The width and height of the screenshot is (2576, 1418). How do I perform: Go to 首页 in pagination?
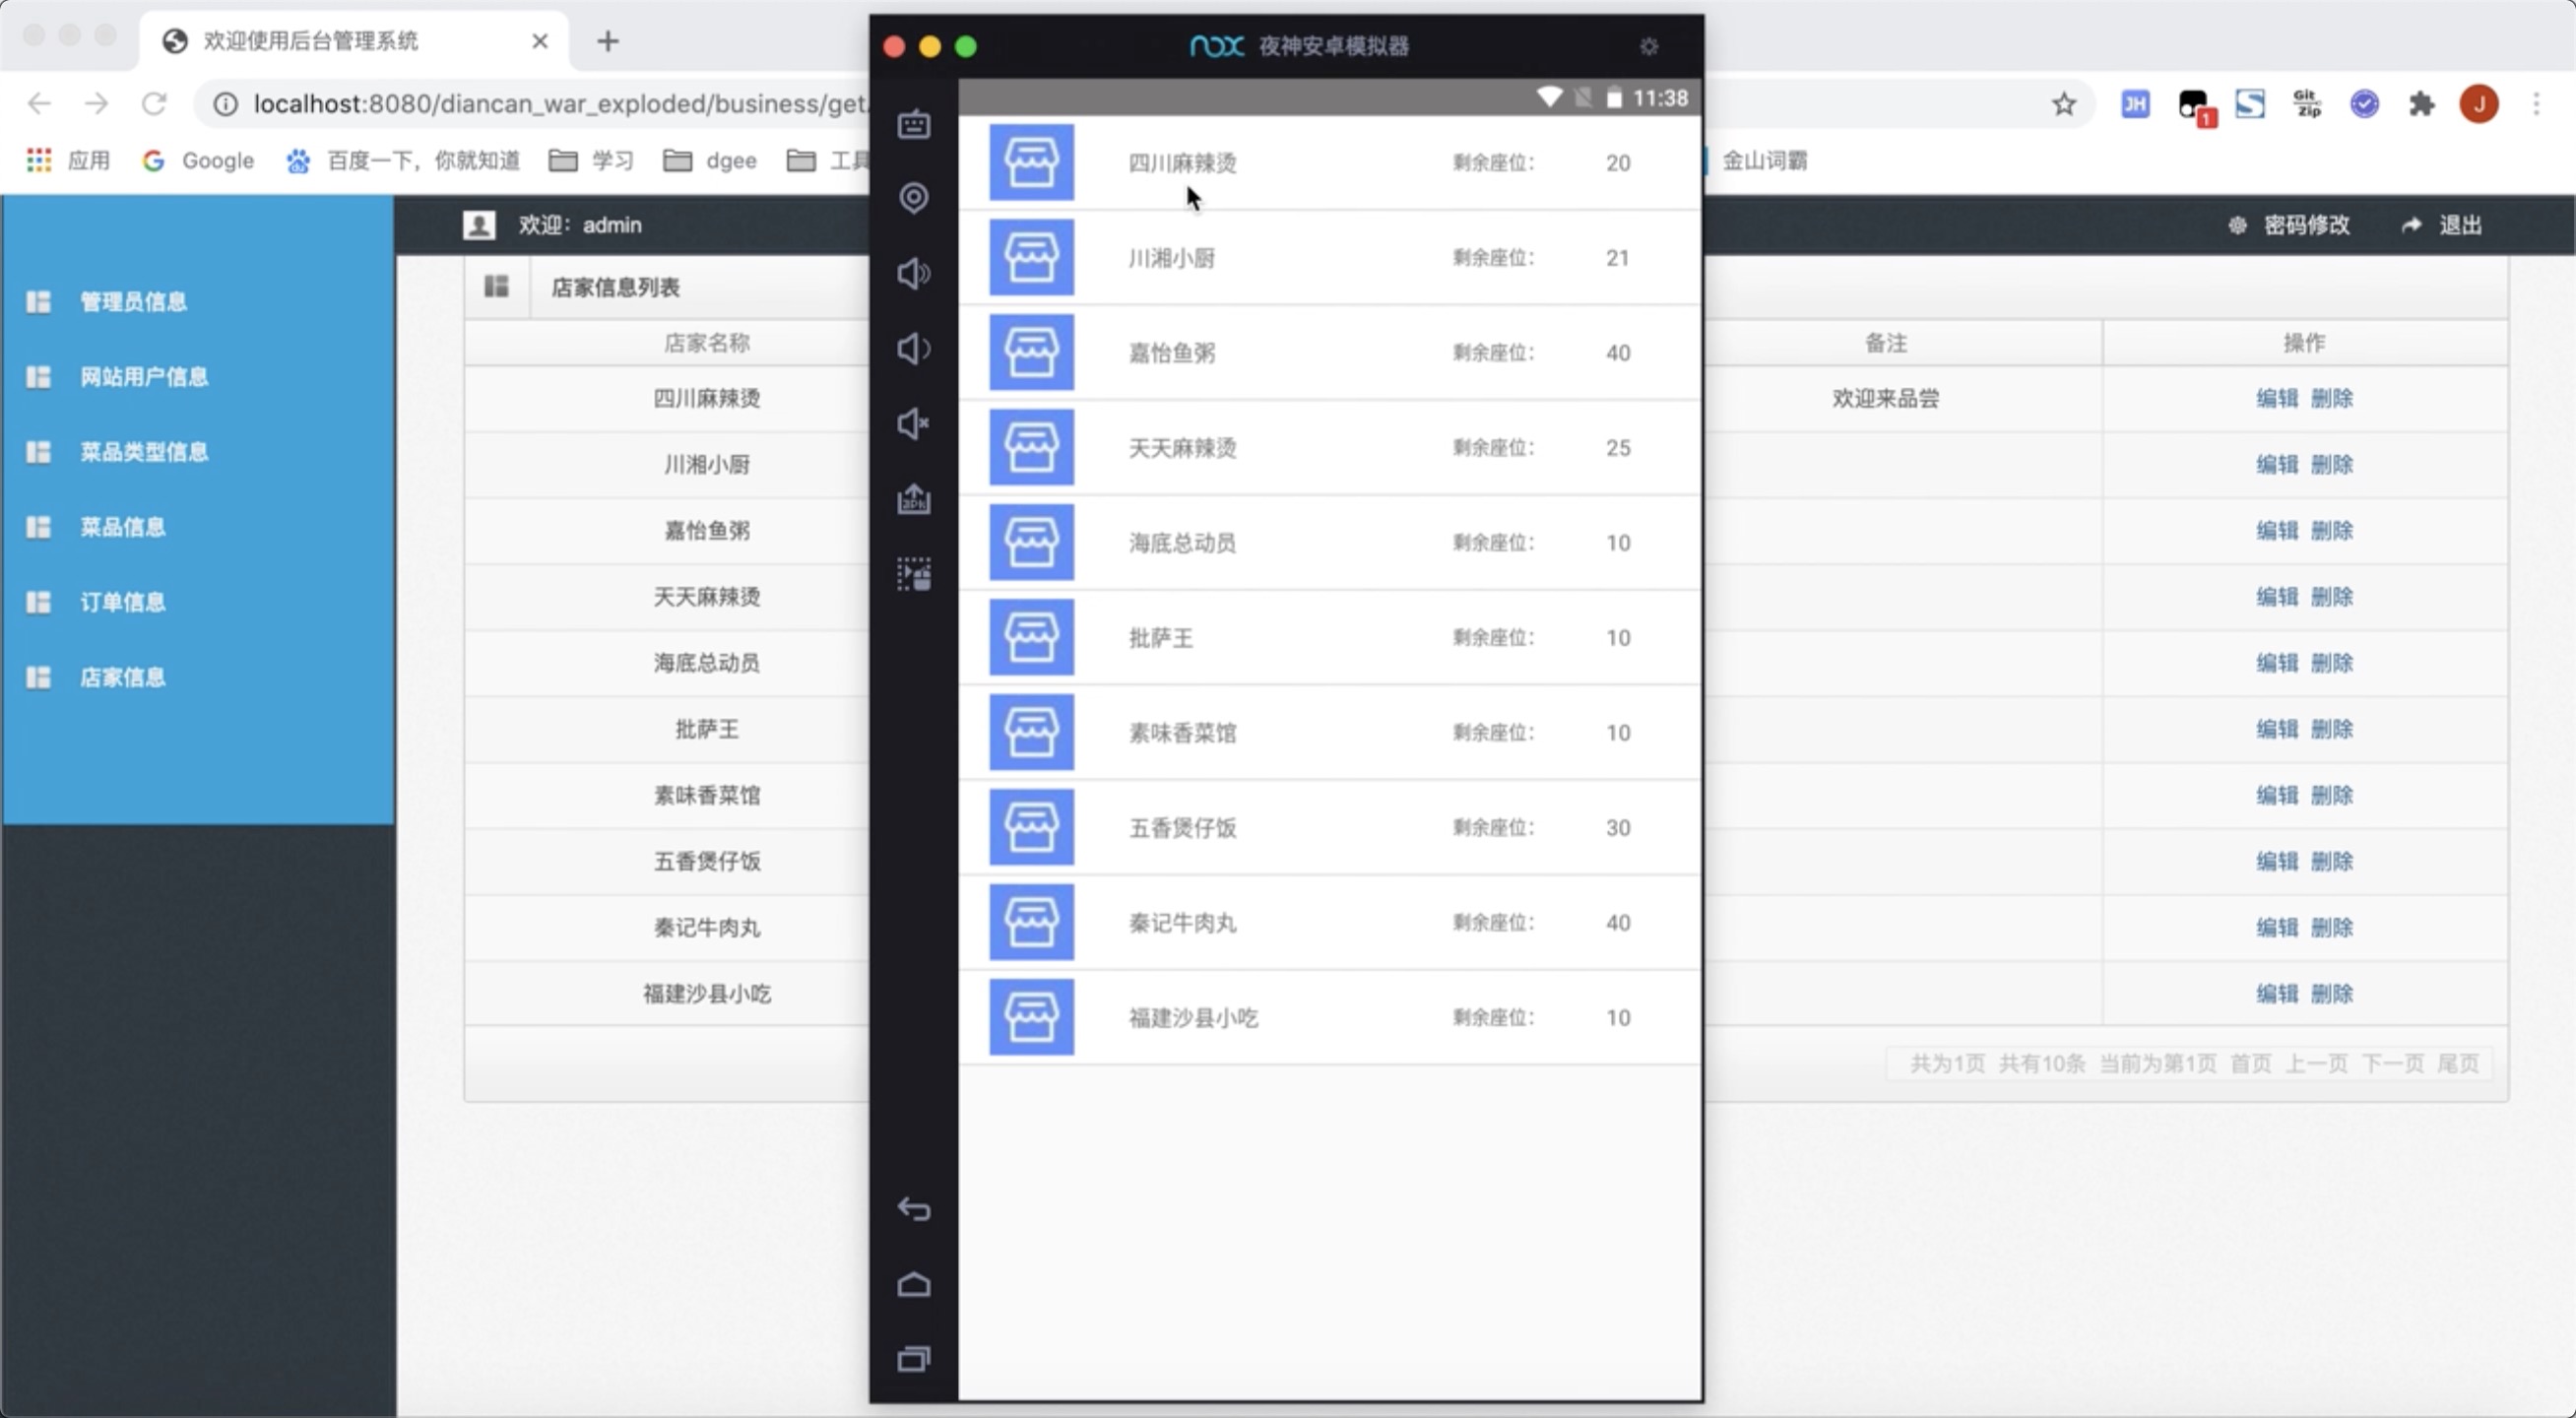[2251, 1063]
